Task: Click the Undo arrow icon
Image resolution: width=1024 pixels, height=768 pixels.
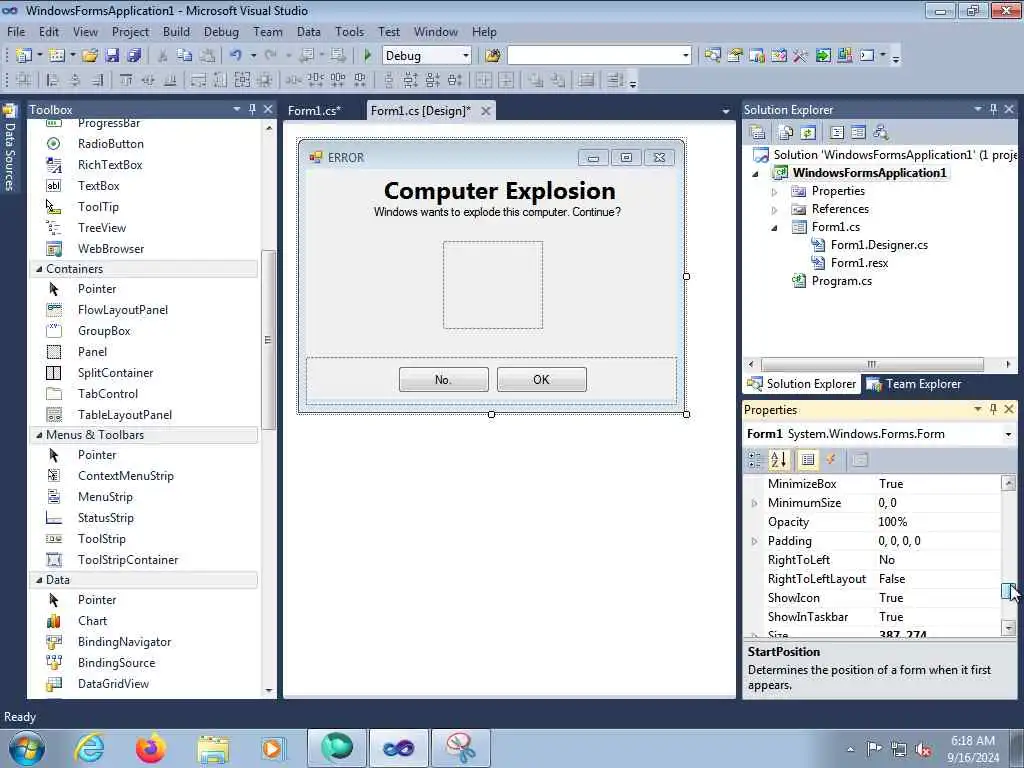Action: click(236, 56)
